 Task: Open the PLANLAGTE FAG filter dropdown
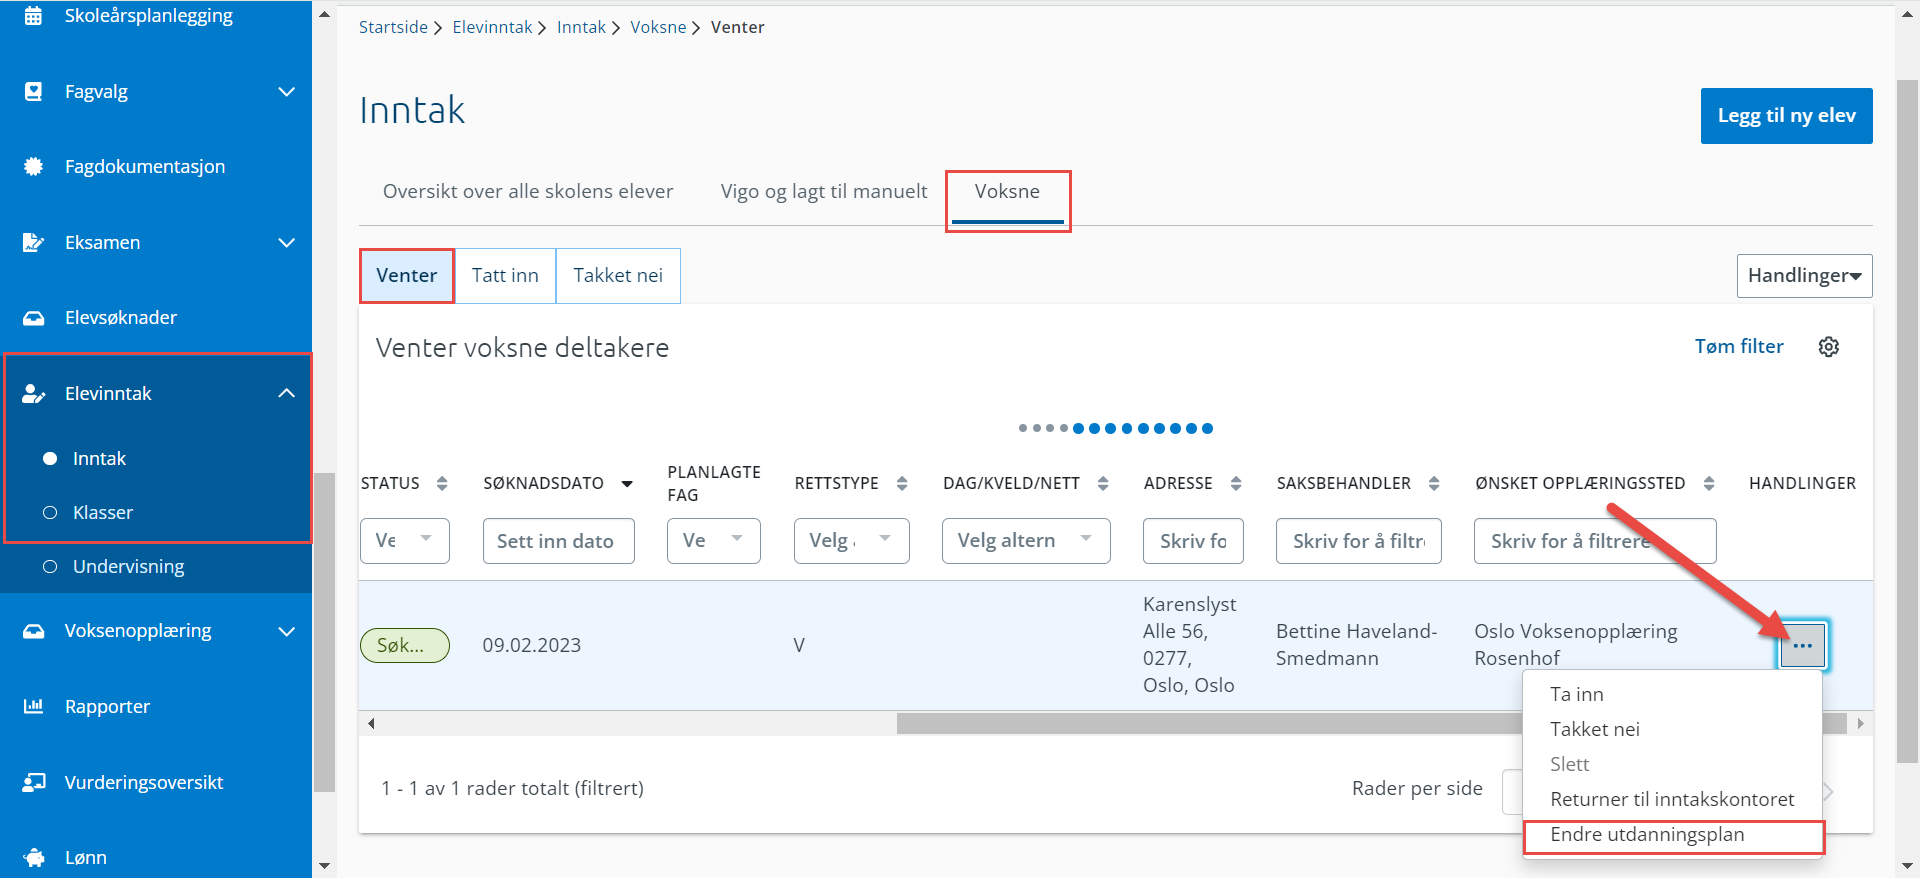pos(714,541)
